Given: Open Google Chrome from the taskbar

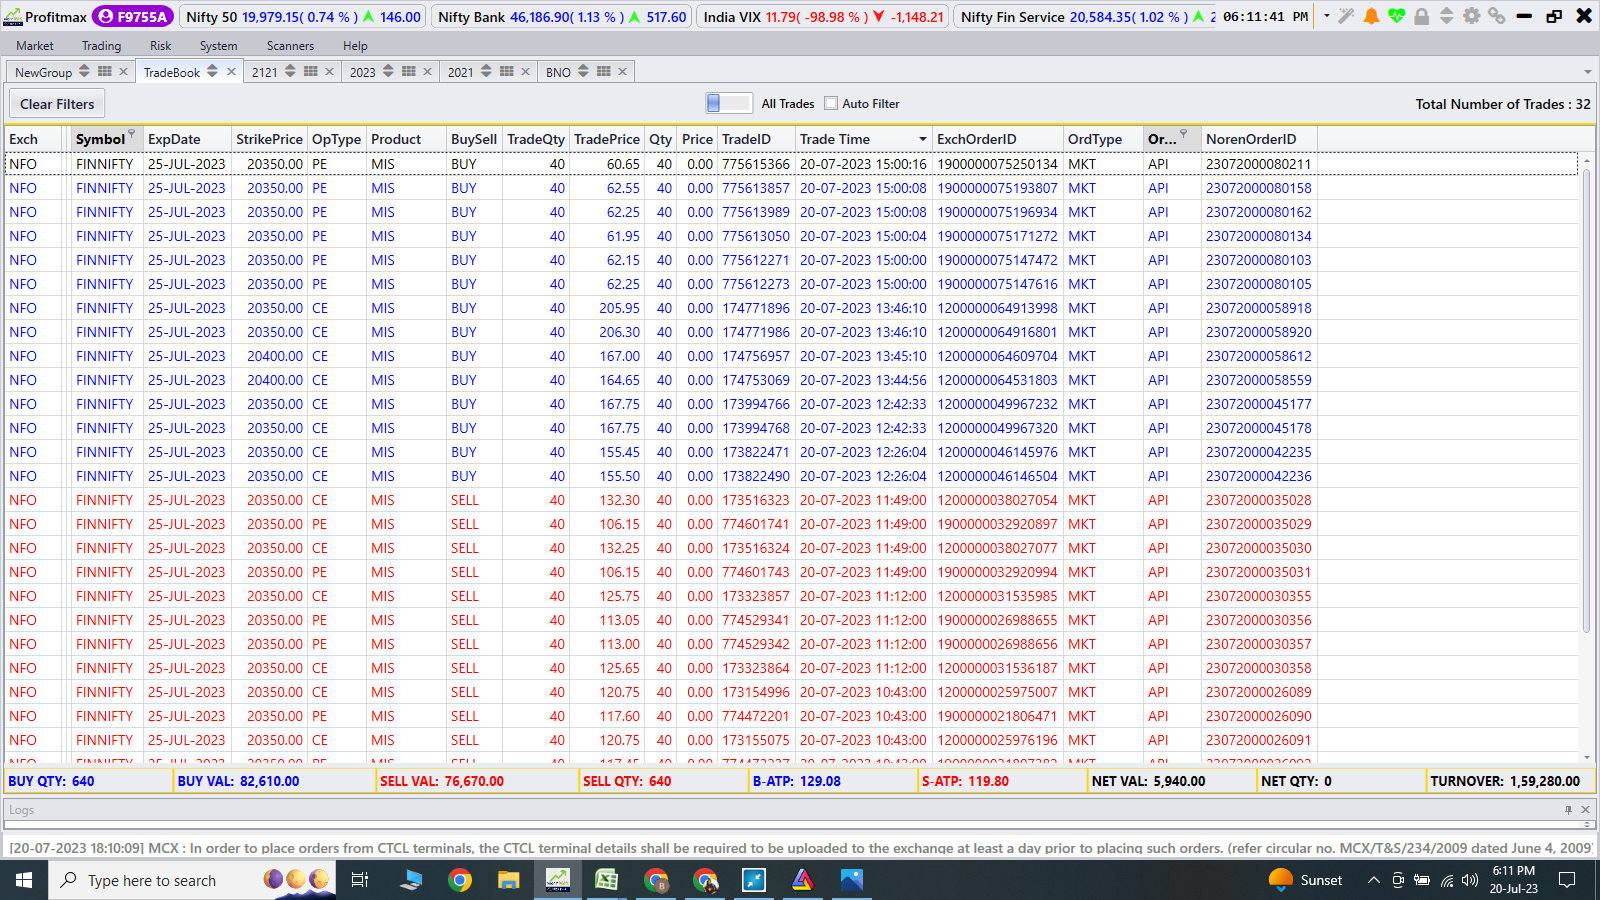Looking at the screenshot, I should pos(460,880).
